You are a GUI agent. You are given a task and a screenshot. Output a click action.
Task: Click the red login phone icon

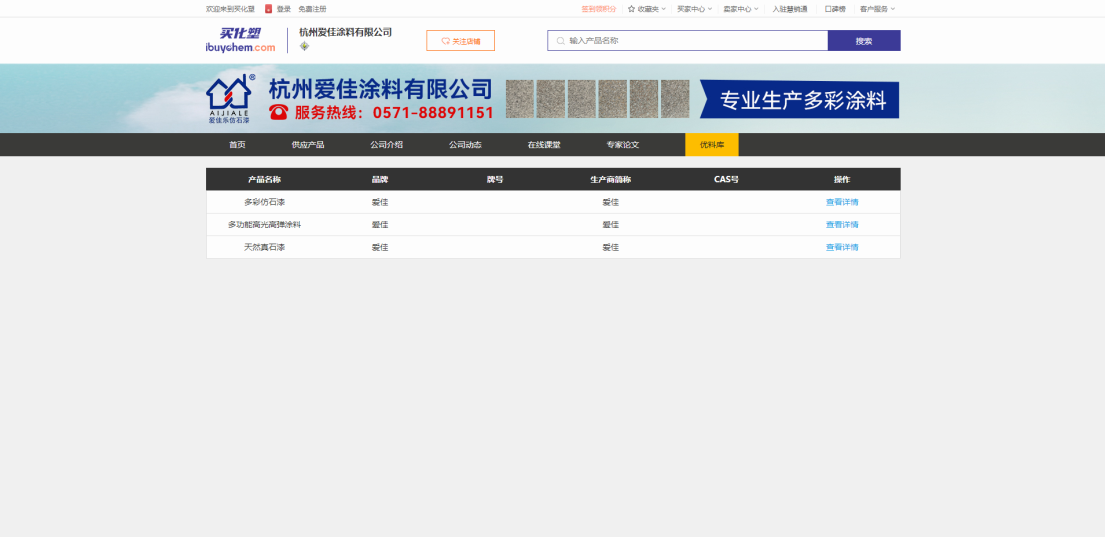(268, 9)
